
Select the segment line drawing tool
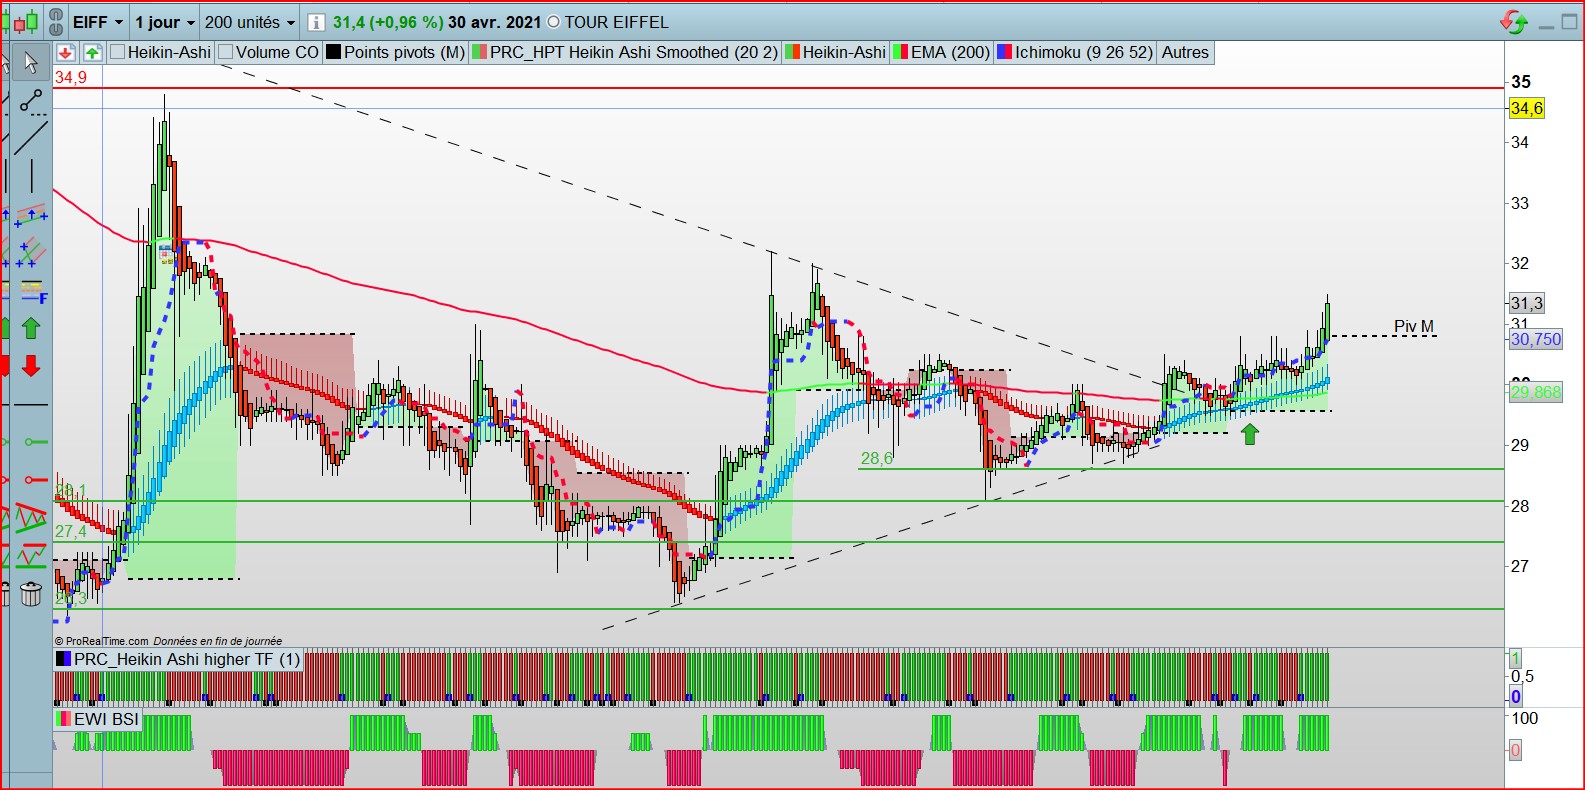pos(31,100)
